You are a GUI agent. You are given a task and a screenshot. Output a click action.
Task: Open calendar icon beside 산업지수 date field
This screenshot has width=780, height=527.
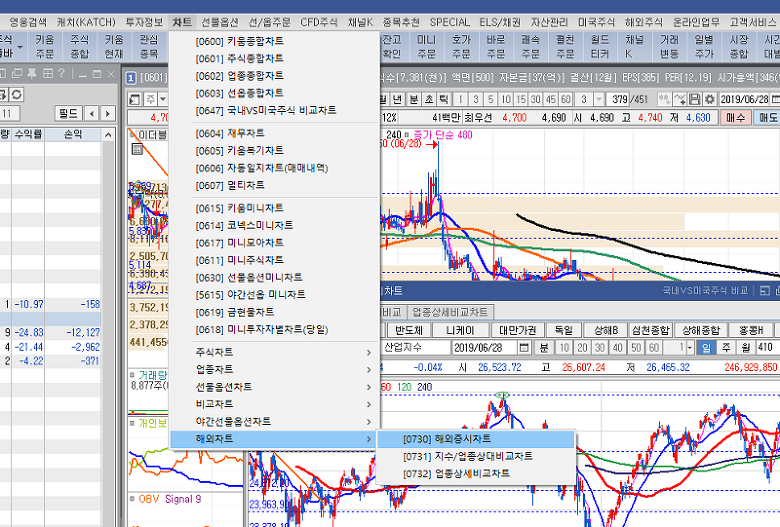coord(523,347)
